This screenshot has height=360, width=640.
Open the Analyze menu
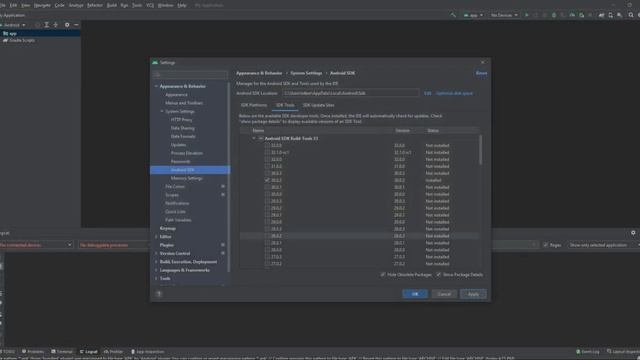click(76, 5)
